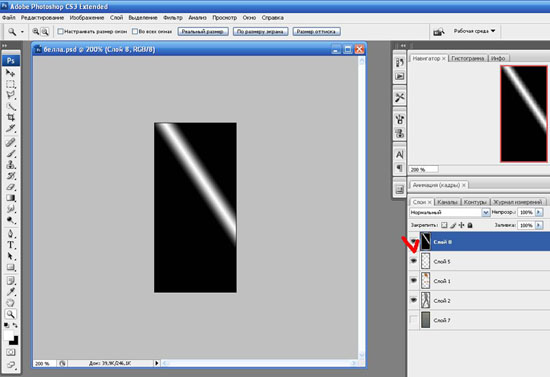Screen dimensions: 550x377
Task: Open the Paragraph panel icon
Action: [x=400, y=168]
